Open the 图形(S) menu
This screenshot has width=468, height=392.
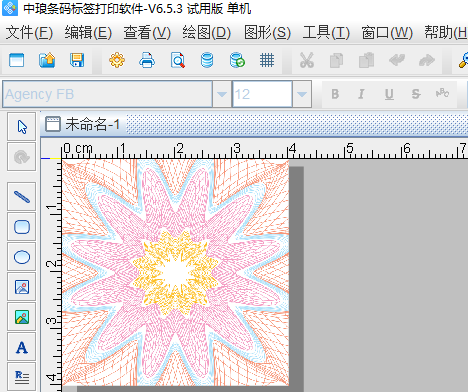tap(267, 33)
